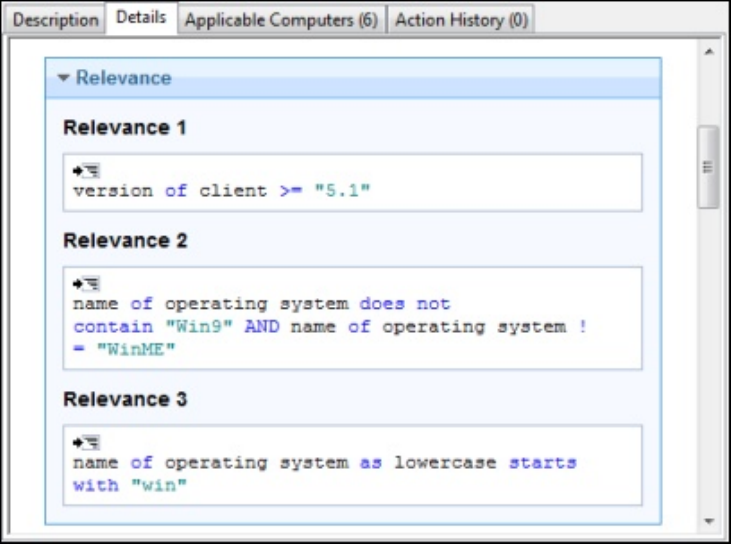The width and height of the screenshot is (731, 544).
Task: Go to the Action History (0) tab
Action: click(461, 20)
